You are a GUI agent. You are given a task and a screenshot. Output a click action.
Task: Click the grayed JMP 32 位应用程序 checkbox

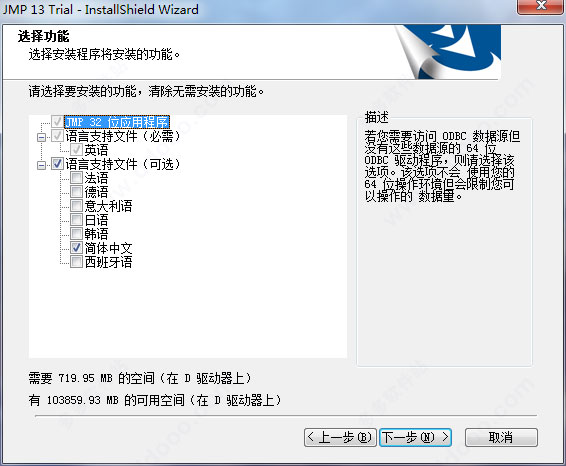pyautogui.click(x=57, y=122)
